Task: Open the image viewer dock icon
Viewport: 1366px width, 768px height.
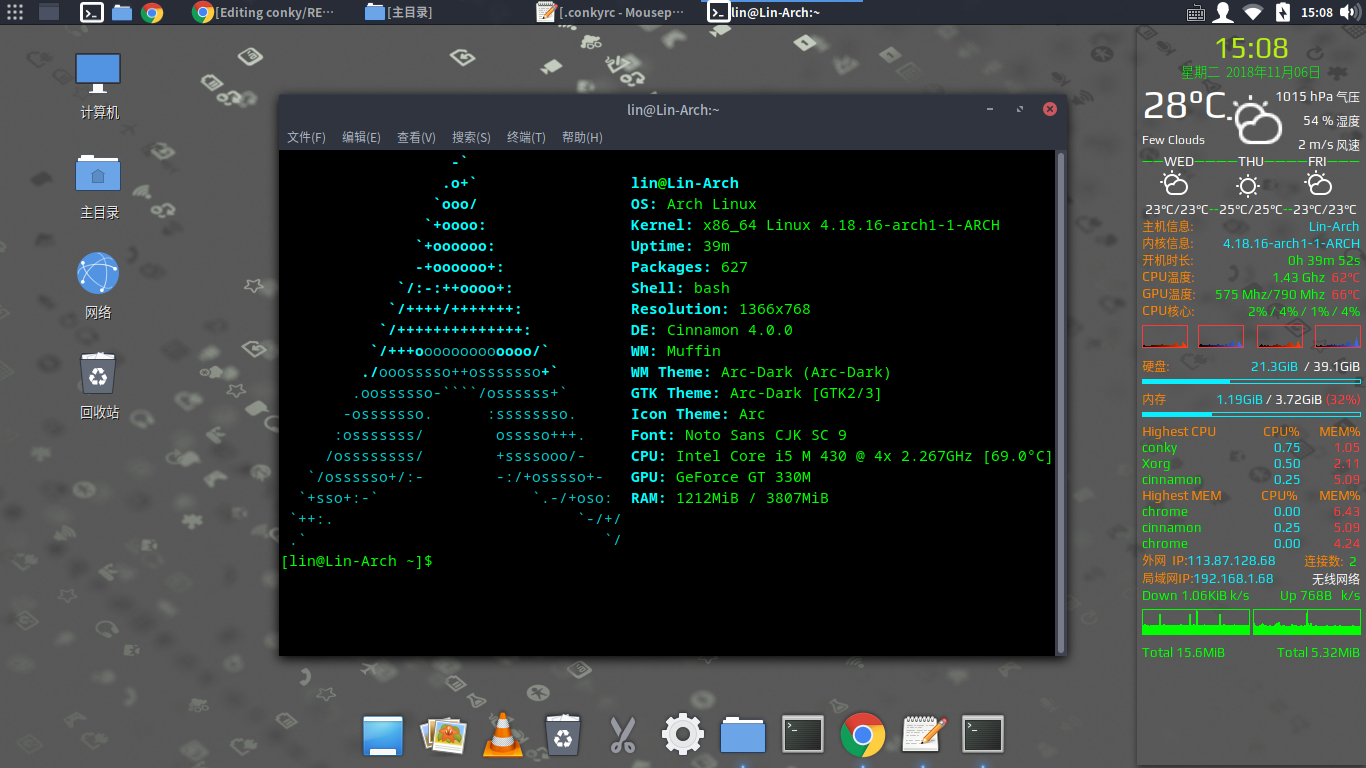Action: coord(443,736)
